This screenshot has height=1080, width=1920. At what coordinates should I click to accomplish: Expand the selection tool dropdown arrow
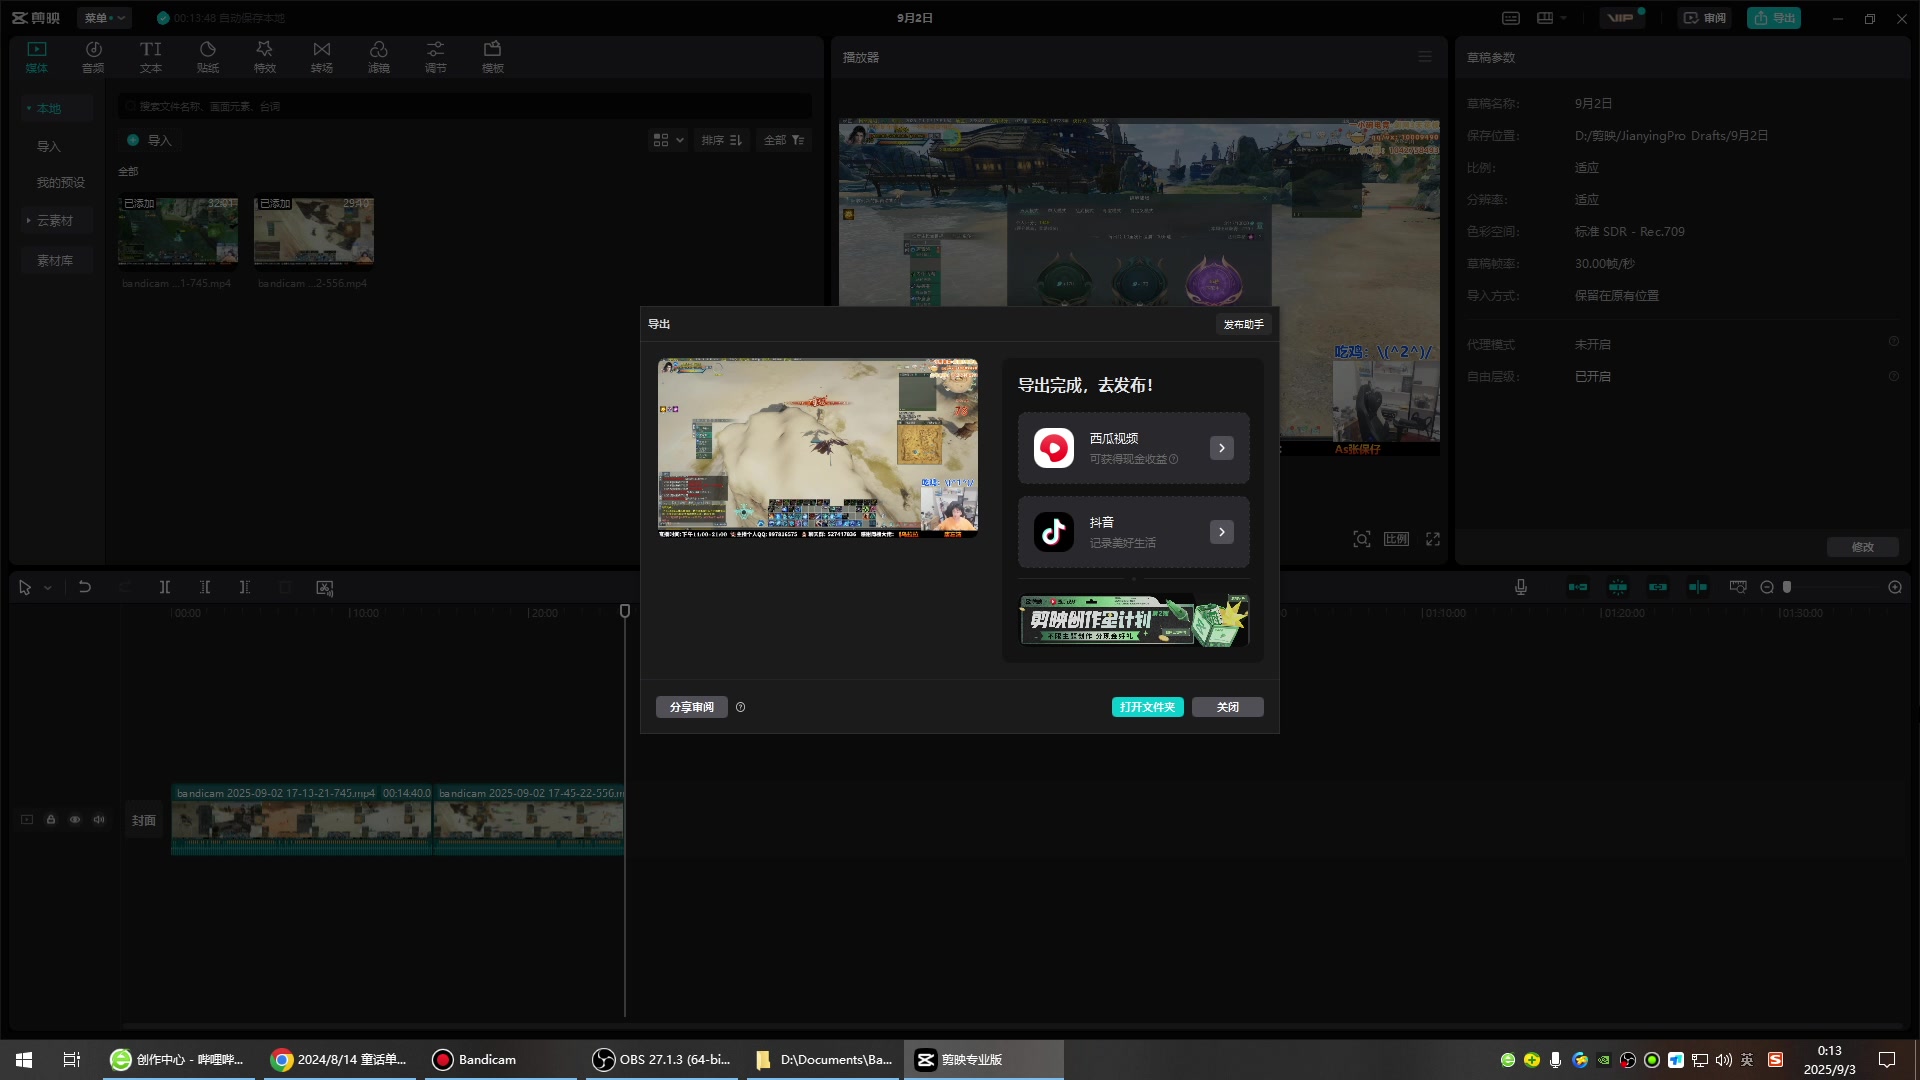pyautogui.click(x=47, y=588)
